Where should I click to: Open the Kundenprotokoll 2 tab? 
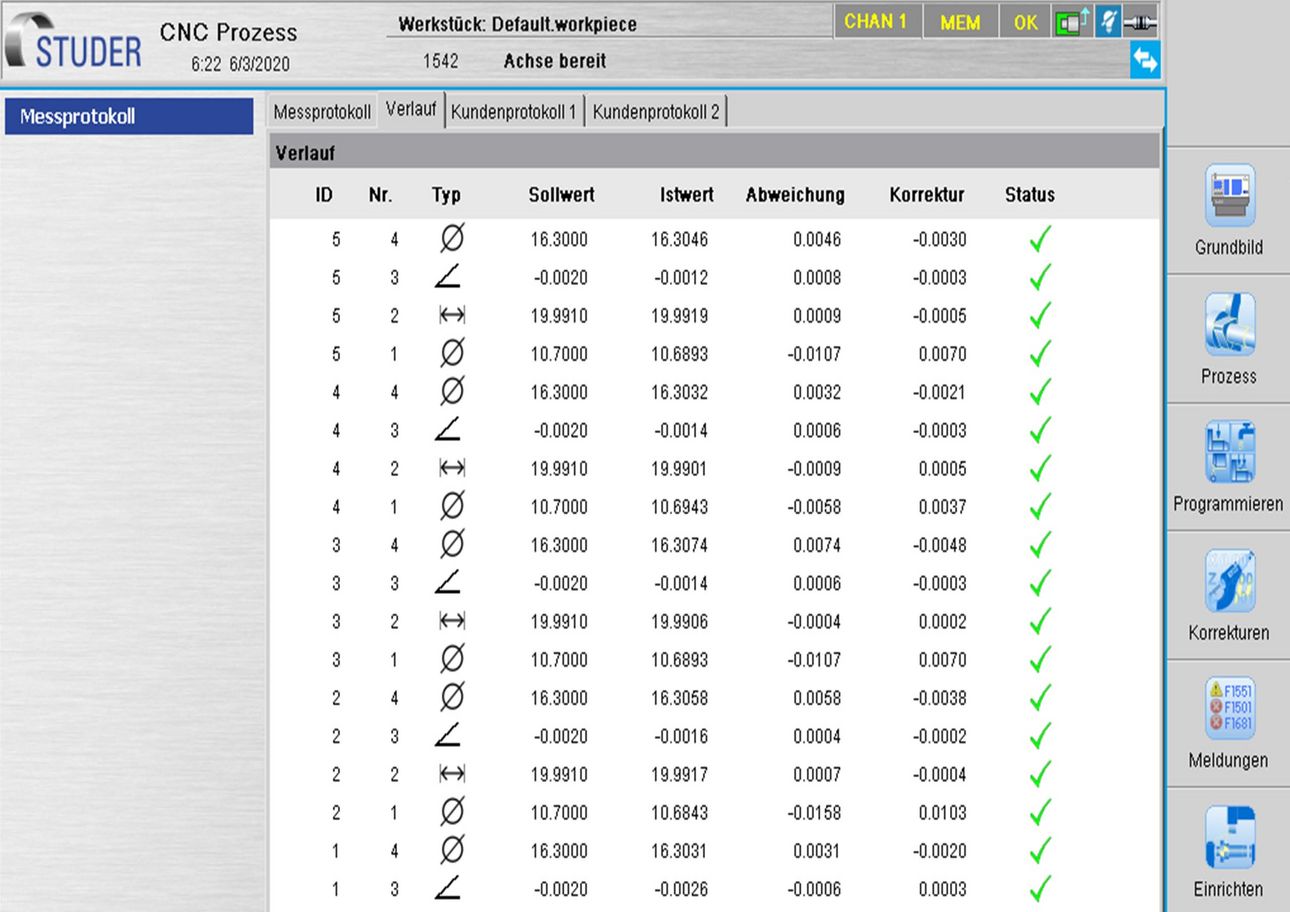tap(656, 112)
